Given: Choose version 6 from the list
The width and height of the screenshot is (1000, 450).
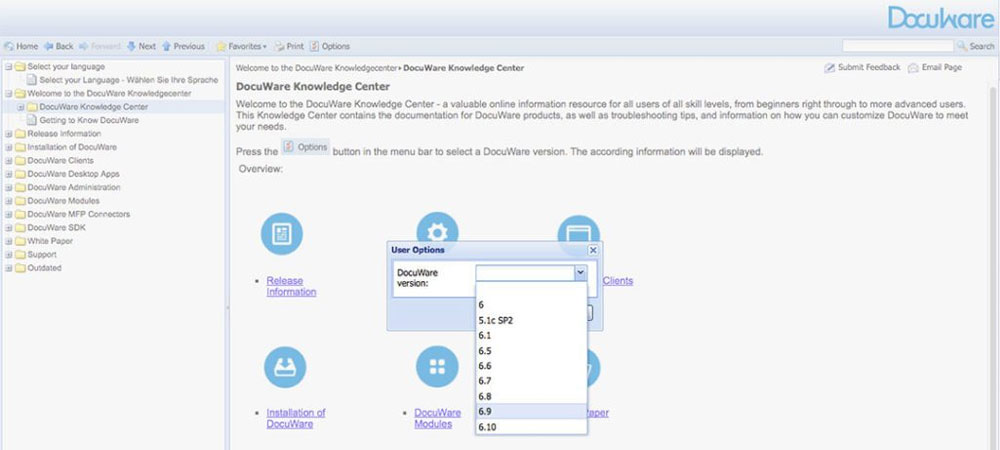Looking at the screenshot, I should point(531,305).
